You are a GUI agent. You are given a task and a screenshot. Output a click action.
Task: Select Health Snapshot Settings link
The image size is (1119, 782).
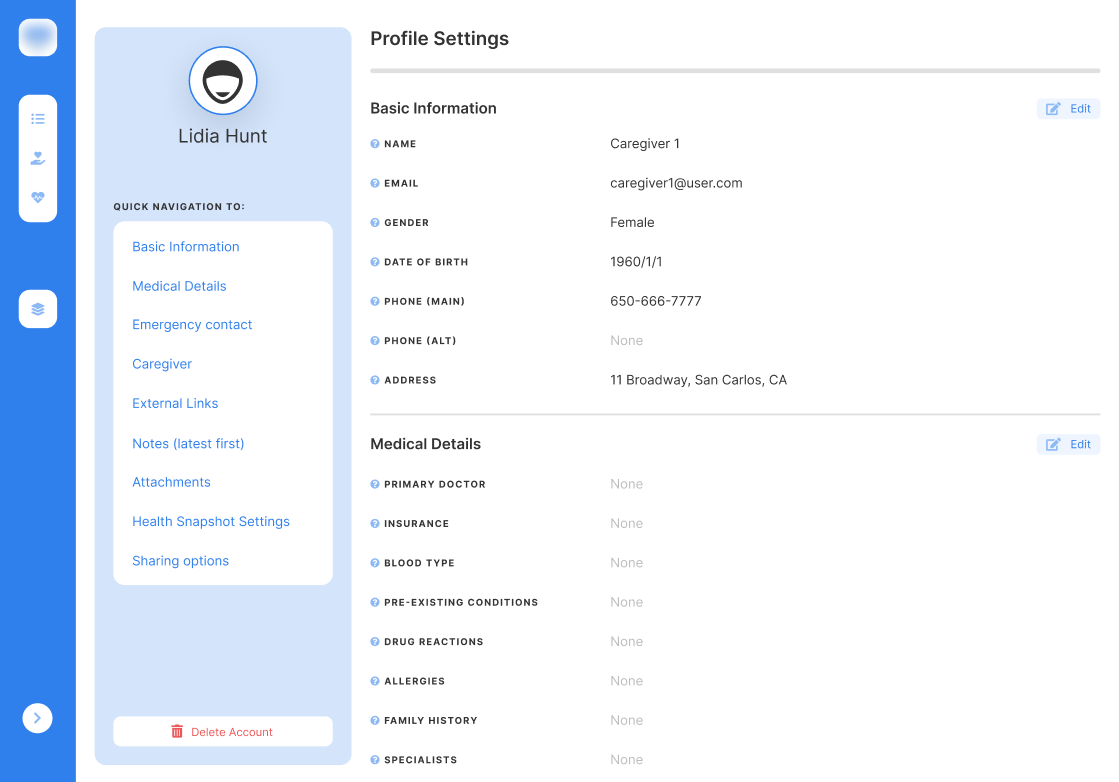211,522
